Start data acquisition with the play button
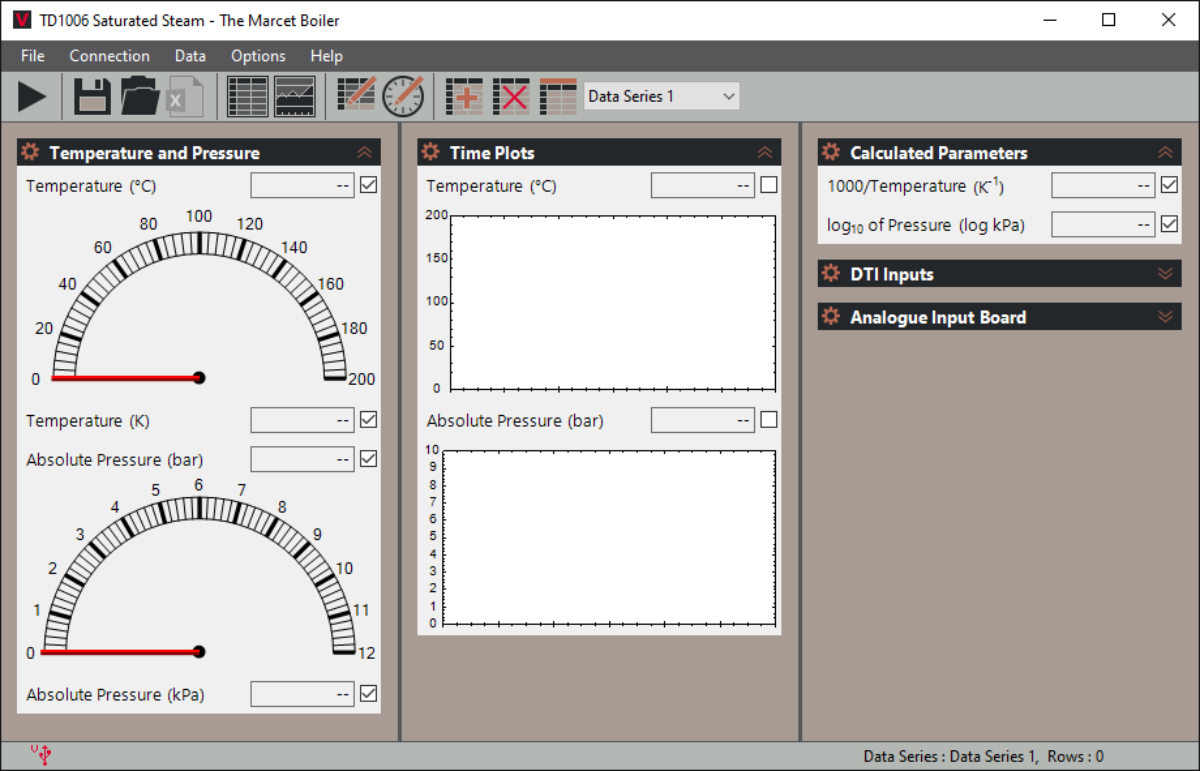The width and height of the screenshot is (1200, 771). coord(32,97)
